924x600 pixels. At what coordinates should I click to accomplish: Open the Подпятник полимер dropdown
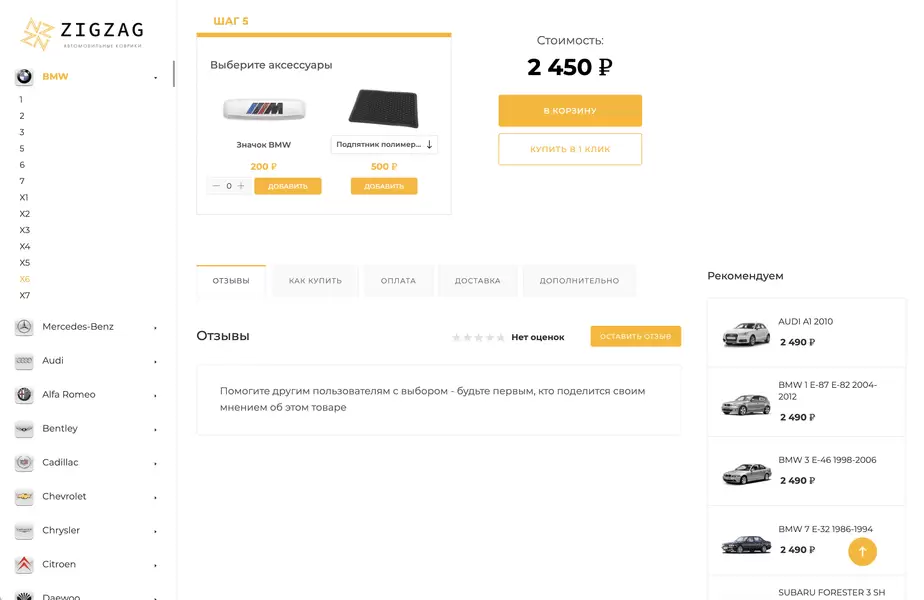point(384,145)
